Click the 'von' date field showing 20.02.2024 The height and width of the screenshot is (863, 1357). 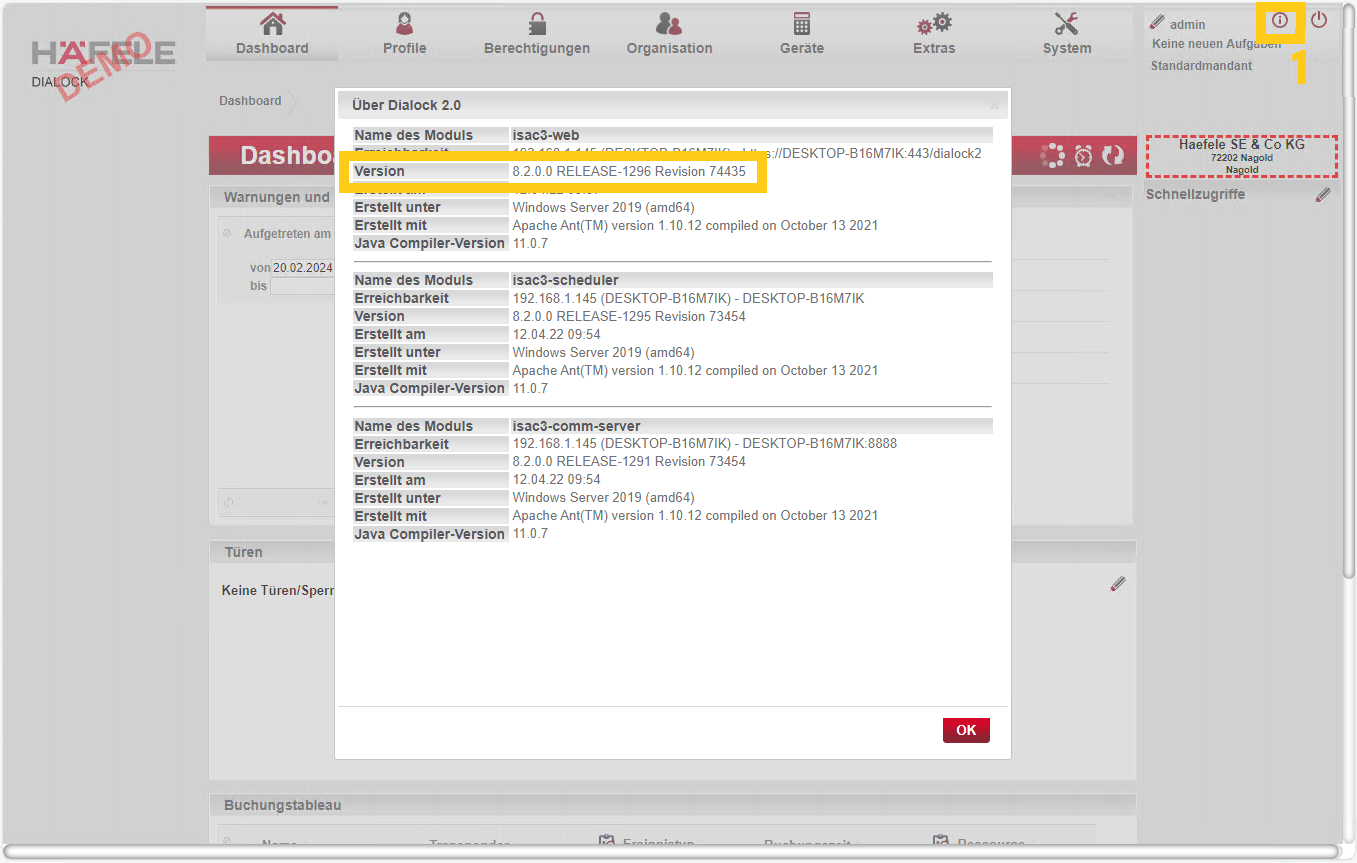tap(303, 268)
